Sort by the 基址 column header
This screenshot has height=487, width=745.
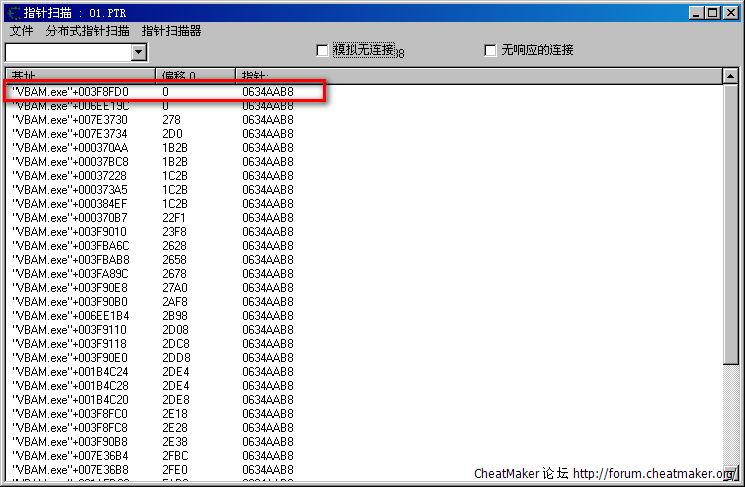(x=80, y=76)
